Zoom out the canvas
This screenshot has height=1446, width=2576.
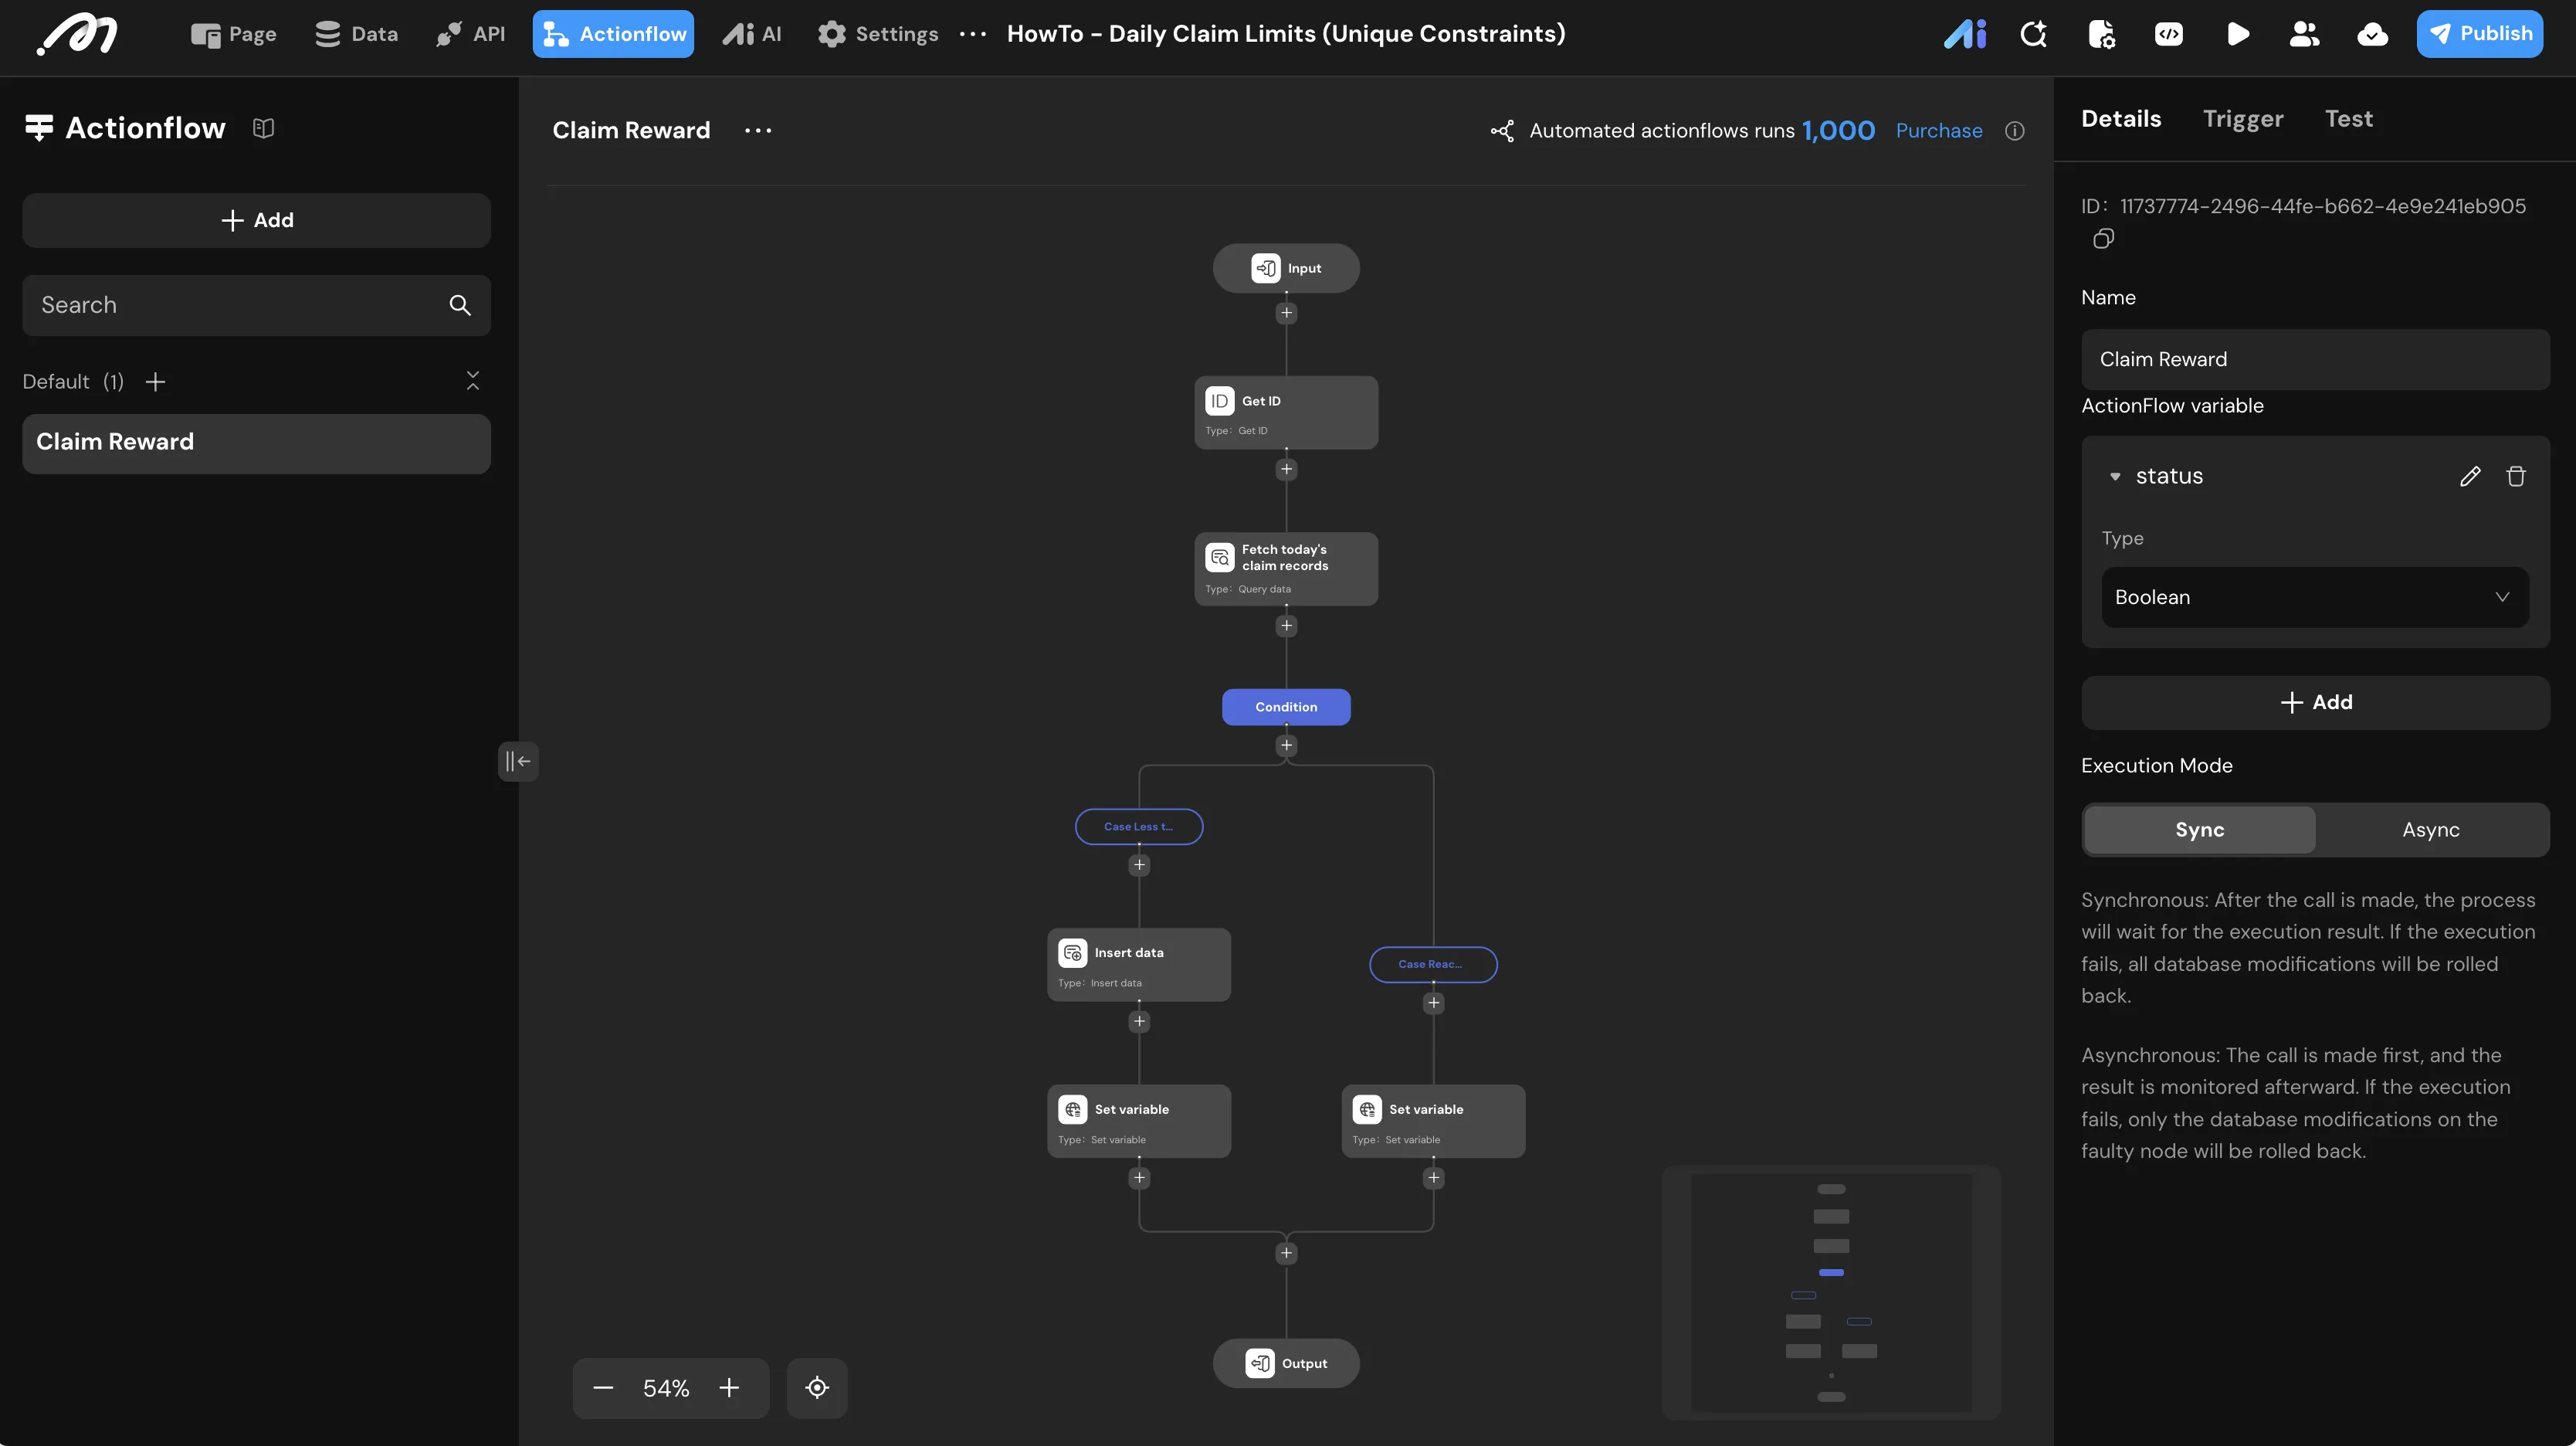603,1388
